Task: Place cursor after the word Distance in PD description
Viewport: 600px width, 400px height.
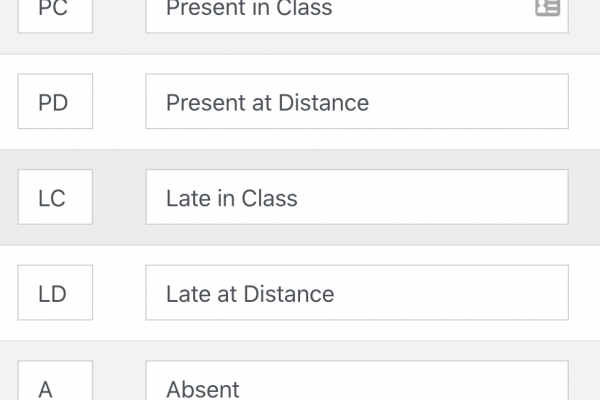Action: pos(370,103)
